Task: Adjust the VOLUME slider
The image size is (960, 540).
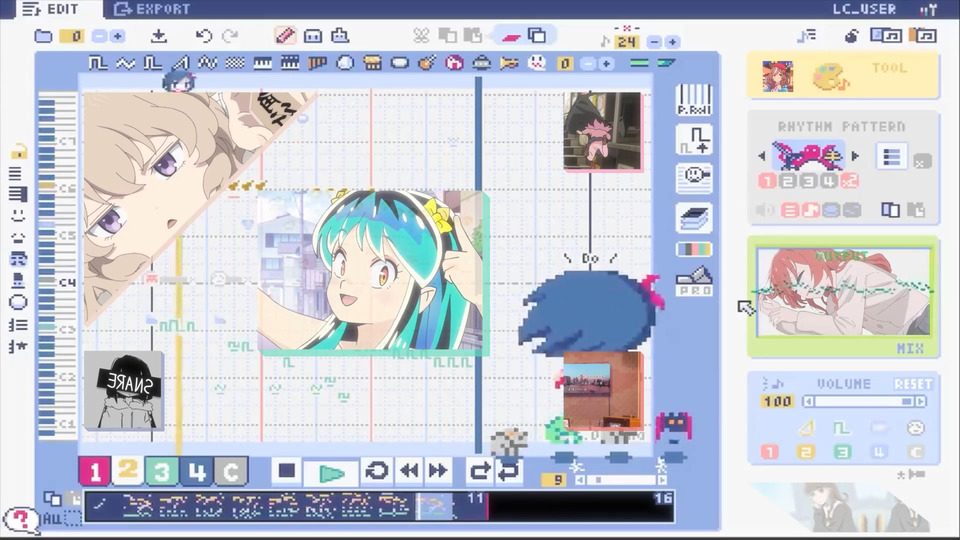Action: tap(864, 402)
